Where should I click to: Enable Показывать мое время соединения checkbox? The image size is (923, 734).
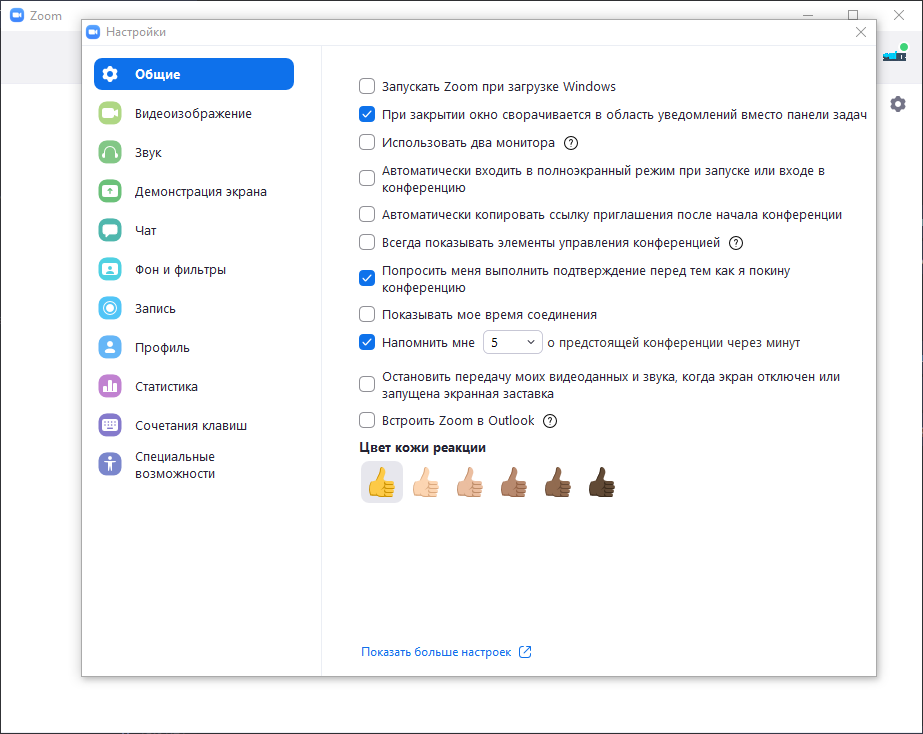click(367, 314)
